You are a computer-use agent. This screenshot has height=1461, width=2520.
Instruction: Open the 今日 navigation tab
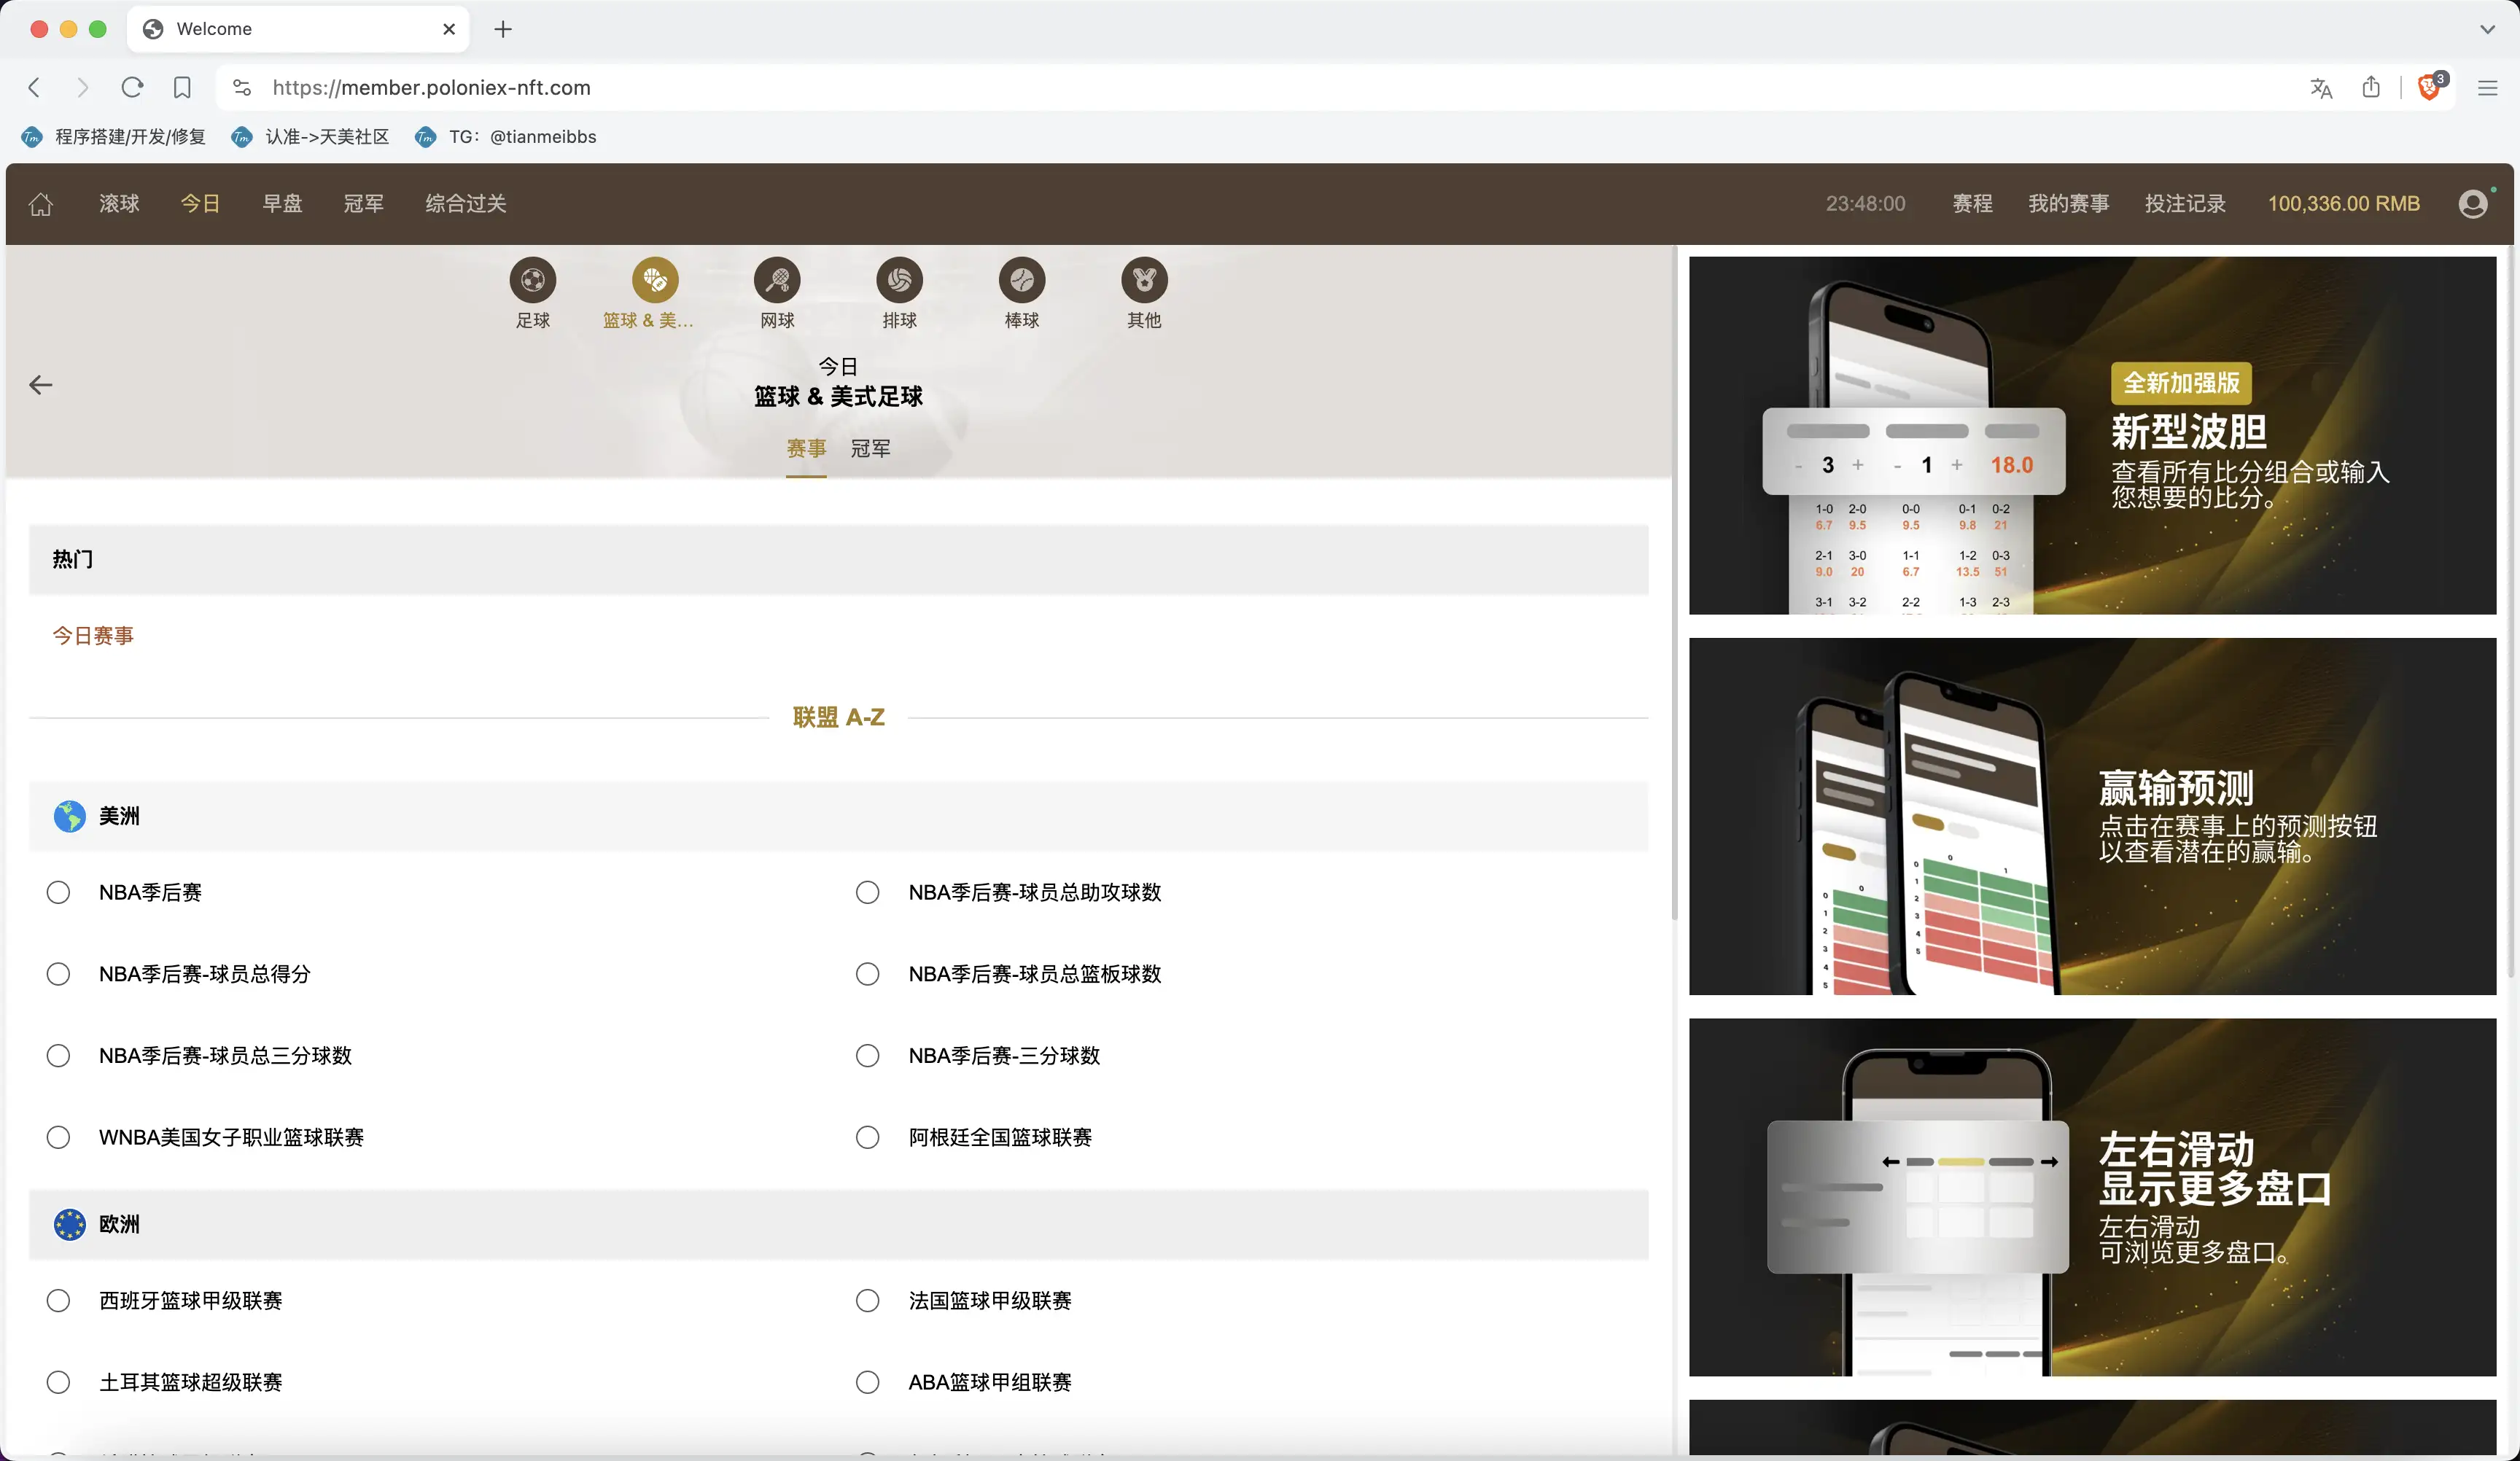pyautogui.click(x=200, y=204)
